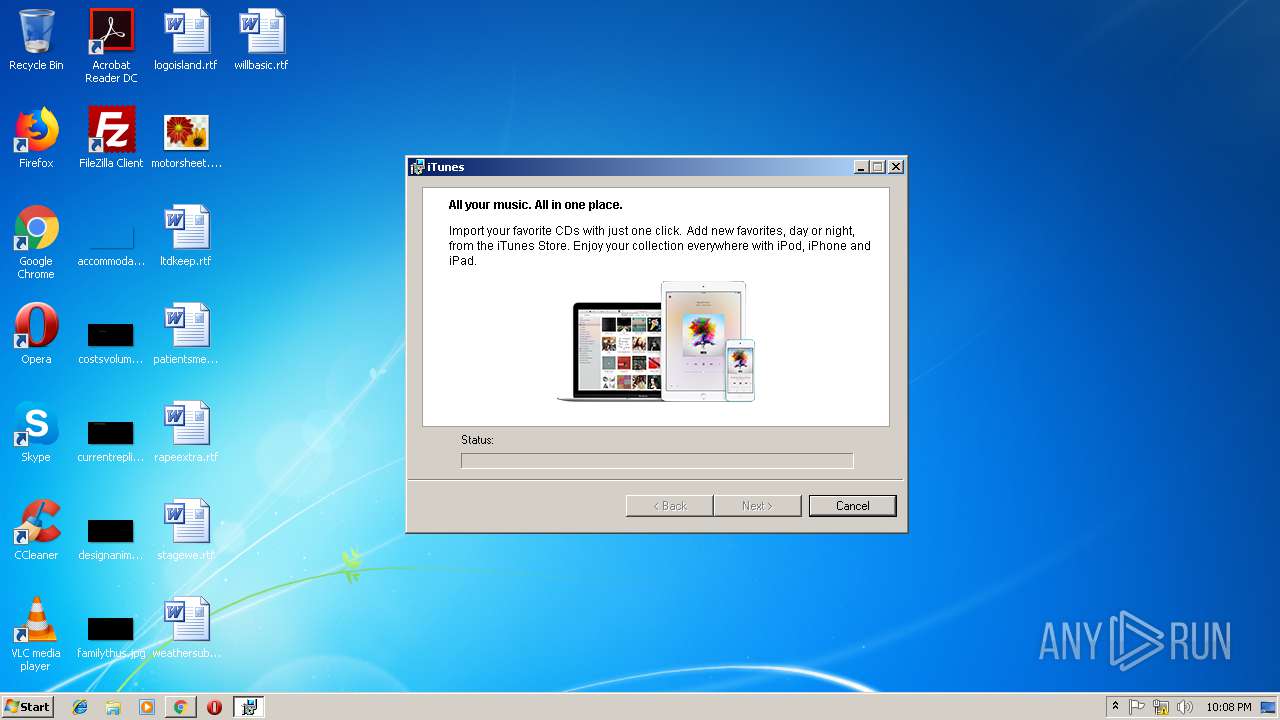The height and width of the screenshot is (720, 1280).
Task: Open Windows Explorer folder in taskbar
Action: (x=113, y=707)
